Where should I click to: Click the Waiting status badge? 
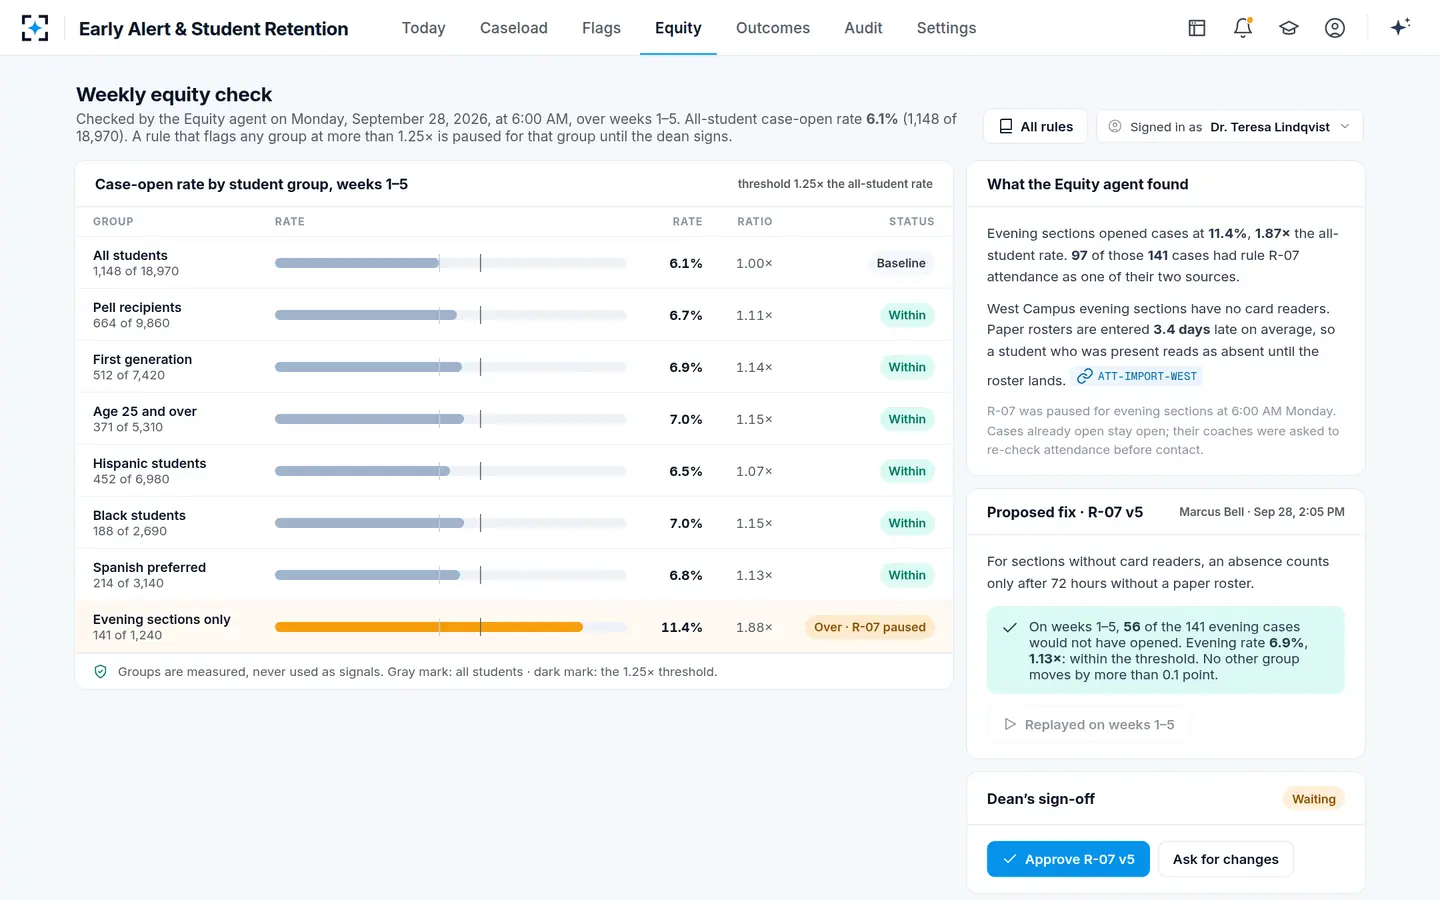tap(1313, 799)
